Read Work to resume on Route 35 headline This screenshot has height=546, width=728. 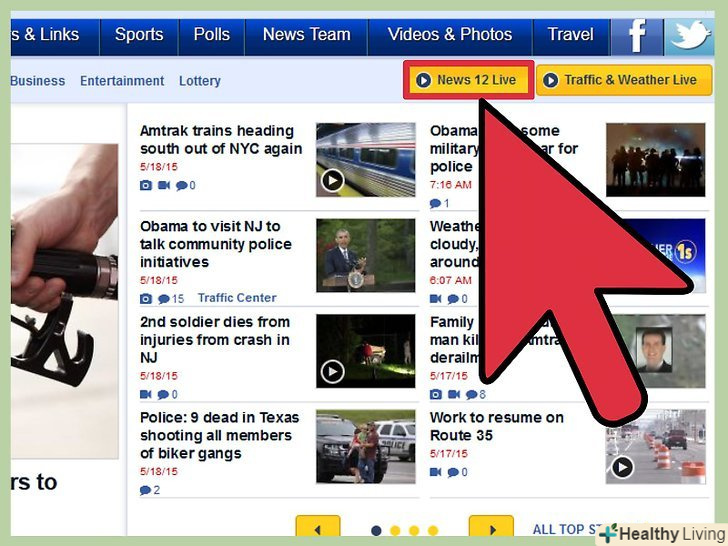[x=497, y=426]
